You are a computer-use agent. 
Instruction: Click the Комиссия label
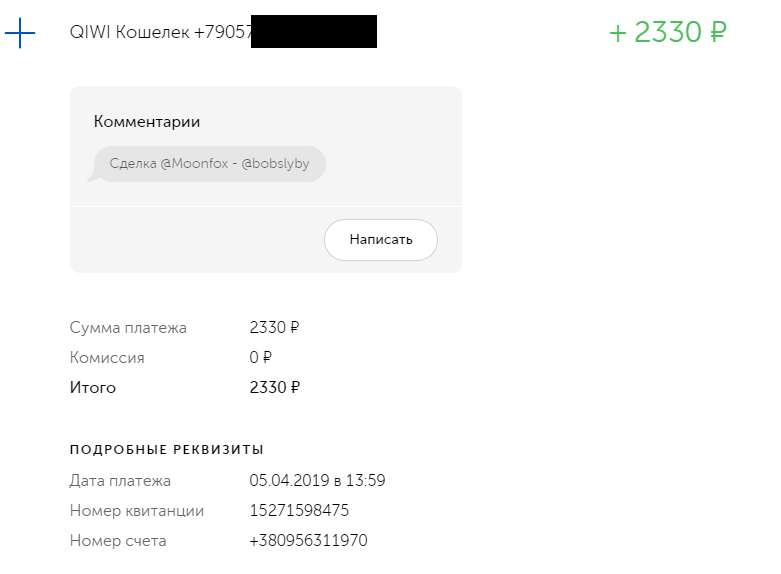point(107,358)
